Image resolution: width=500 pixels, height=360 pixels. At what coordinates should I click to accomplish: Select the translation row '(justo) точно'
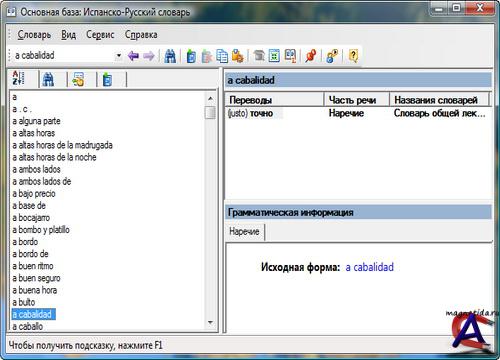pyautogui.click(x=358, y=113)
